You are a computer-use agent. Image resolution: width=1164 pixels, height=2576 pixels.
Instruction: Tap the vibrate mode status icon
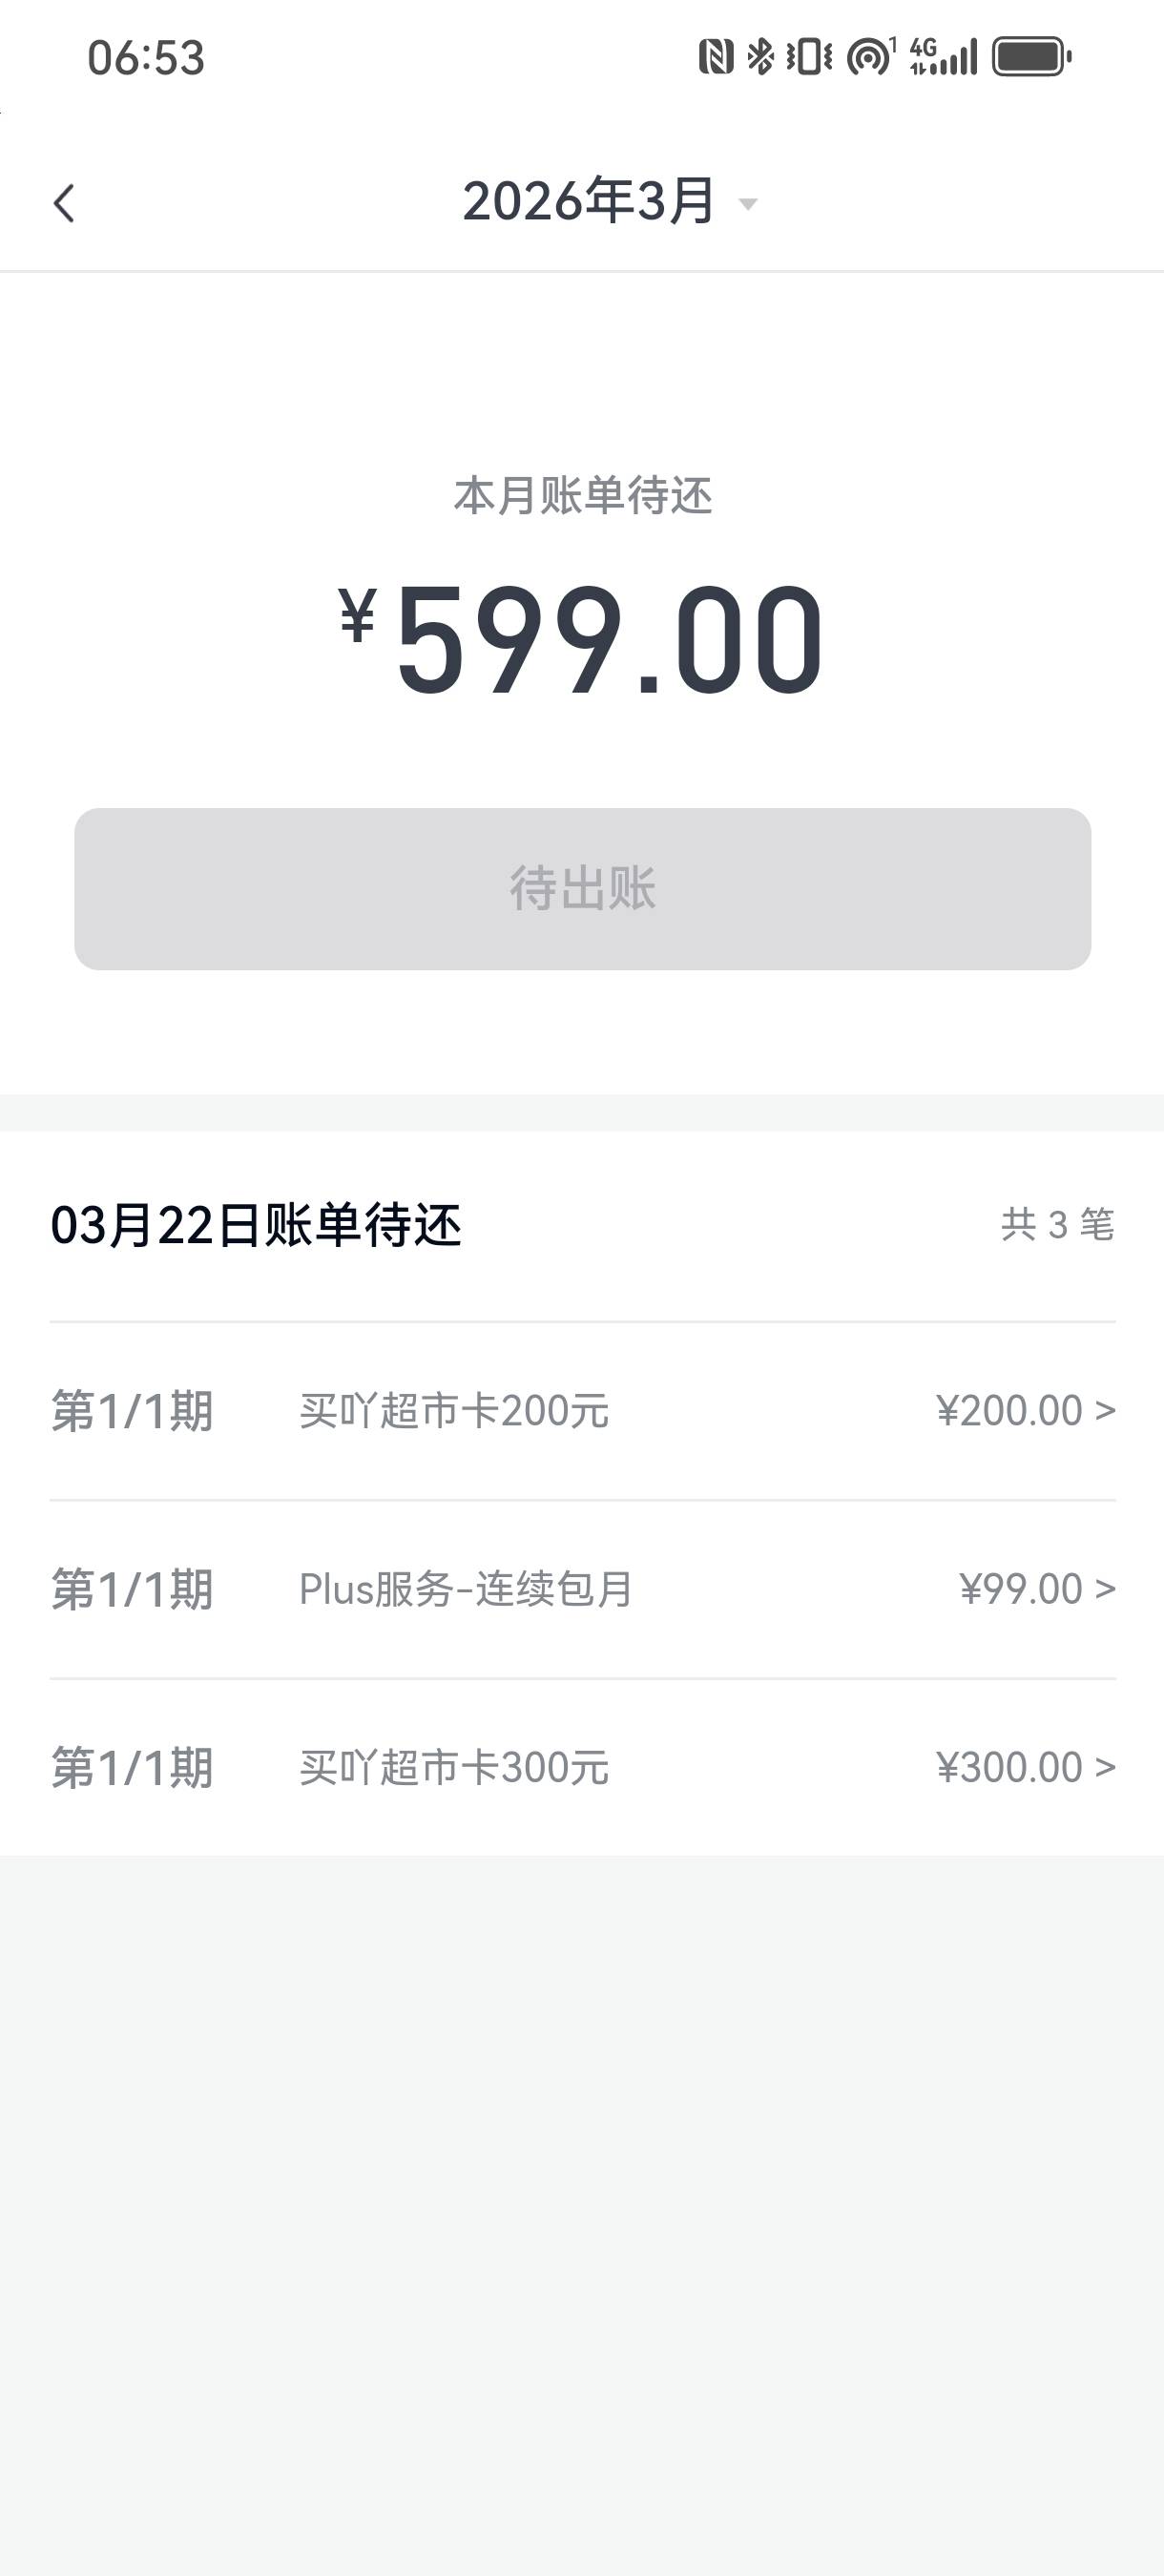809,57
